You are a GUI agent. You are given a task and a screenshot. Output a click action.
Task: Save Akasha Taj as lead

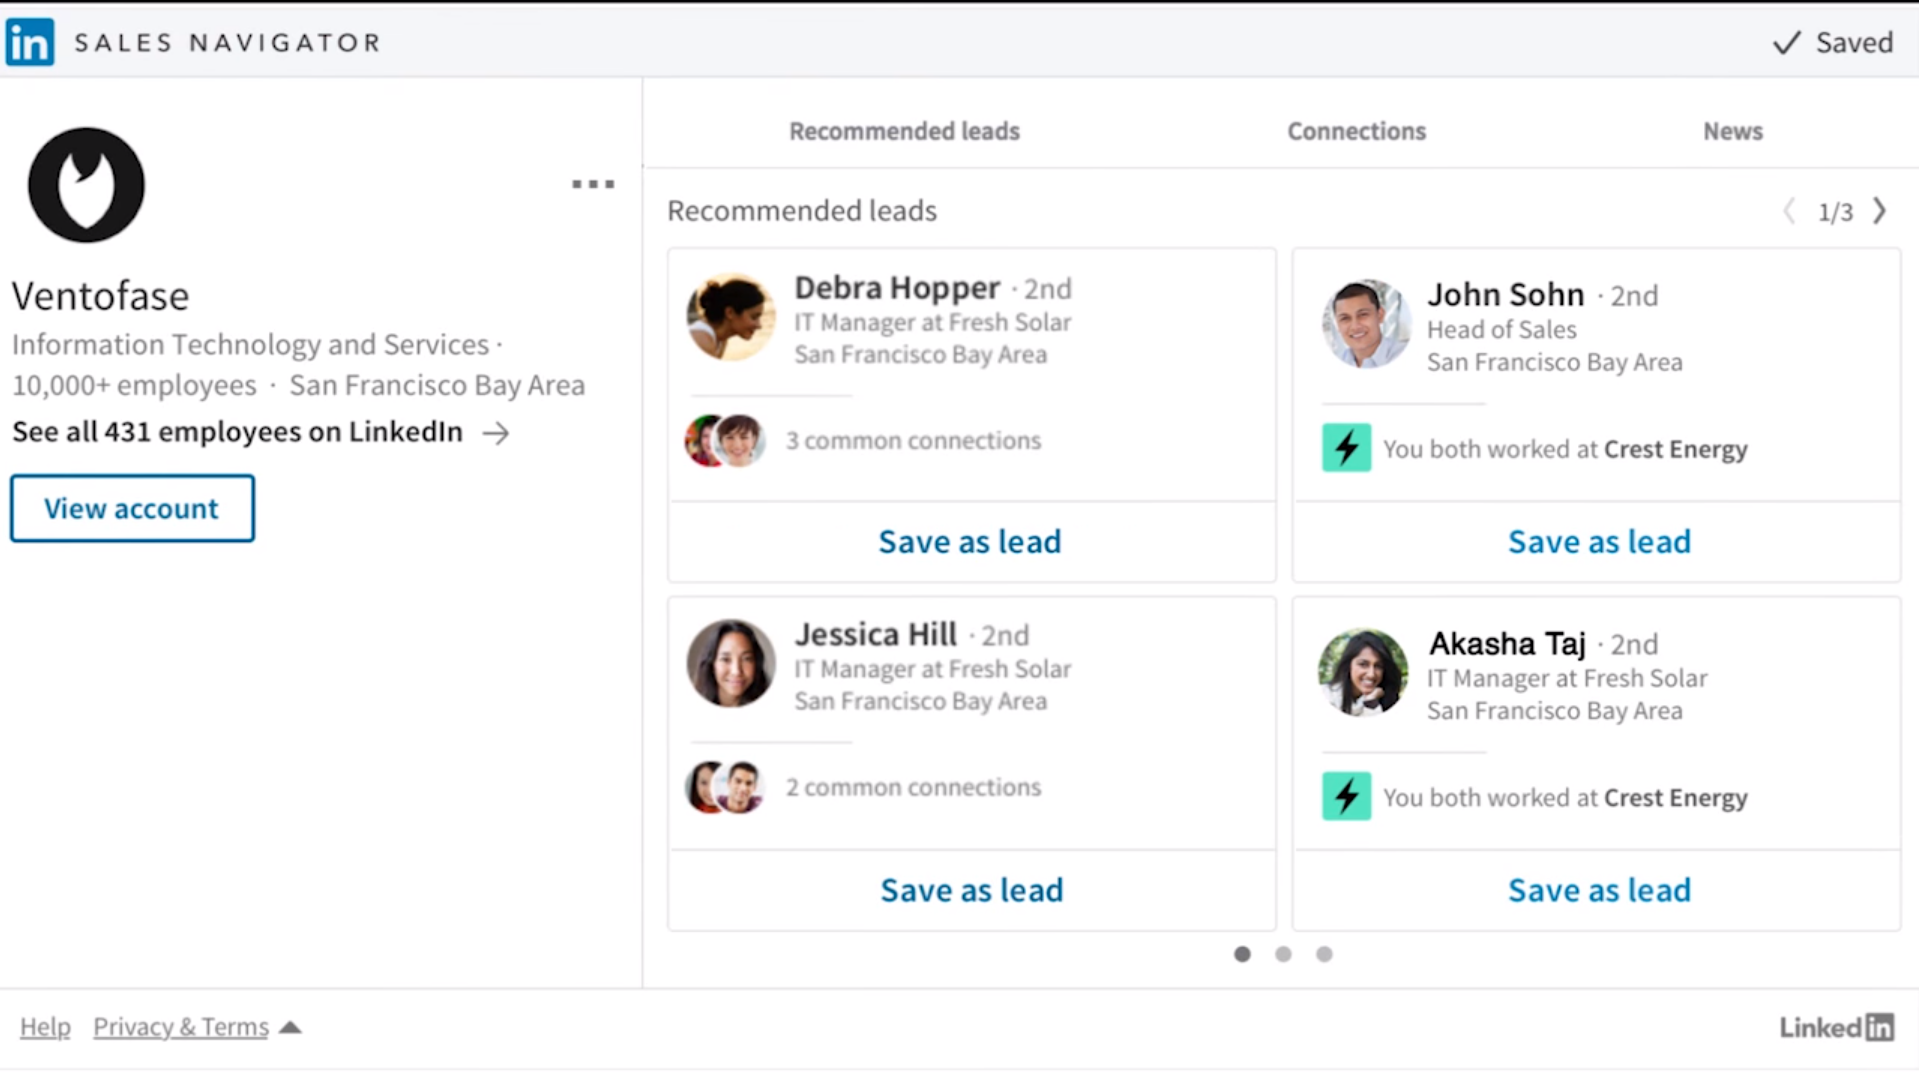coord(1599,889)
